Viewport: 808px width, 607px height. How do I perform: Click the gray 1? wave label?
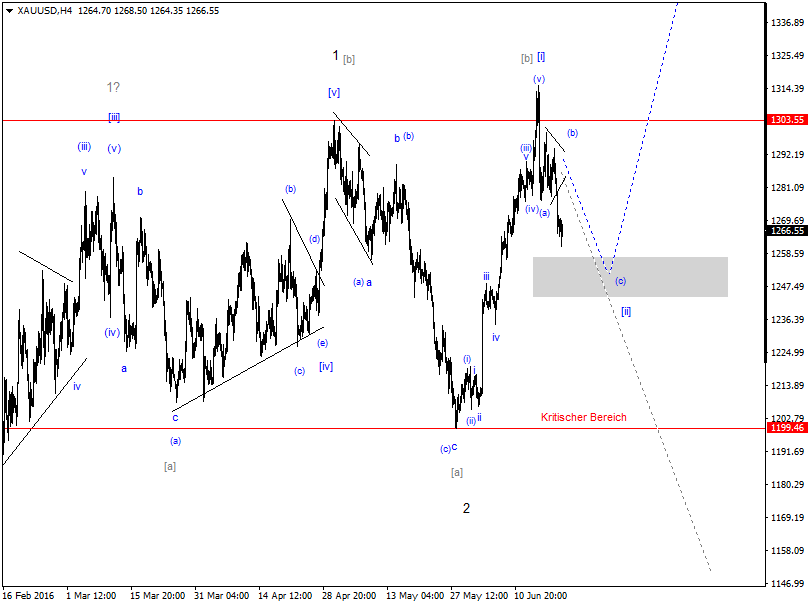(x=113, y=88)
